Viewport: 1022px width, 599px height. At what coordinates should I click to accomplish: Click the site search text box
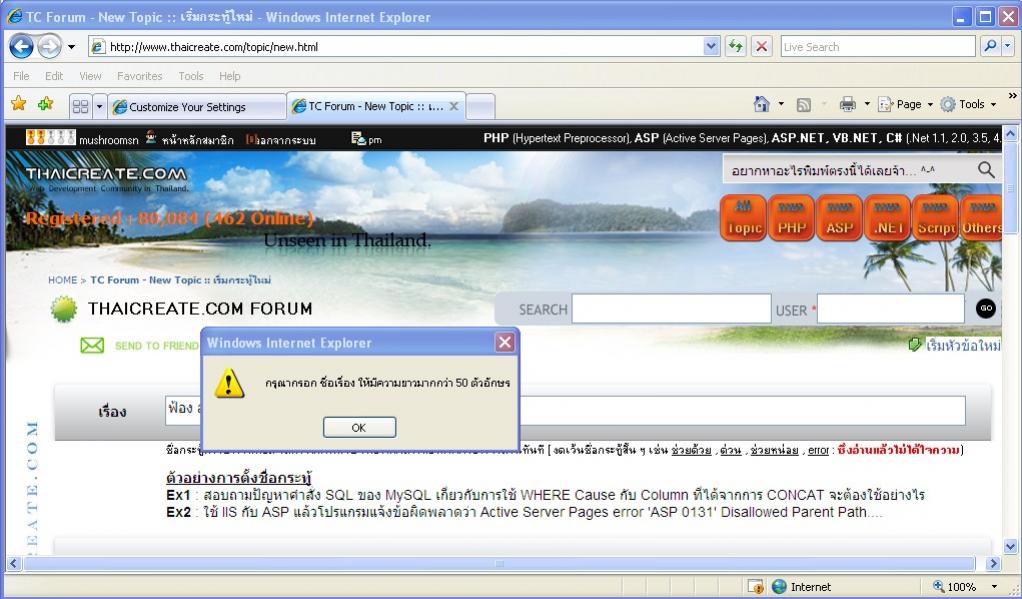[847, 170]
